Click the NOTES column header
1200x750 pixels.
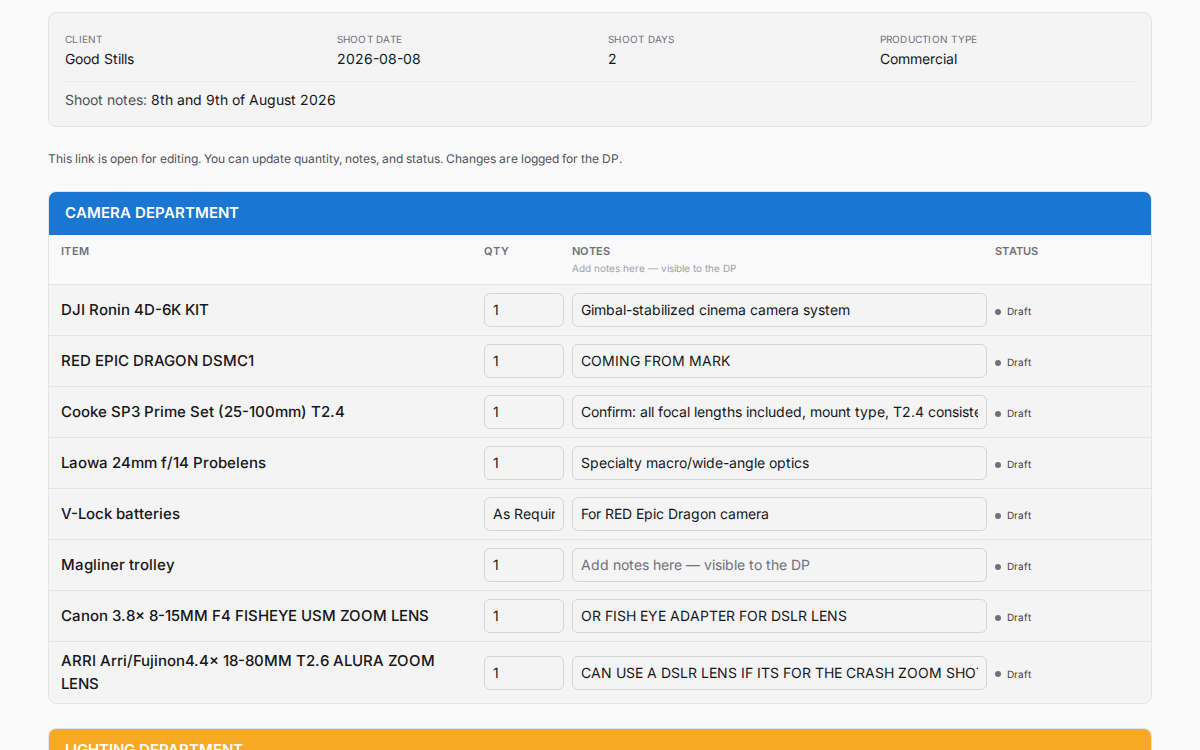coord(591,251)
